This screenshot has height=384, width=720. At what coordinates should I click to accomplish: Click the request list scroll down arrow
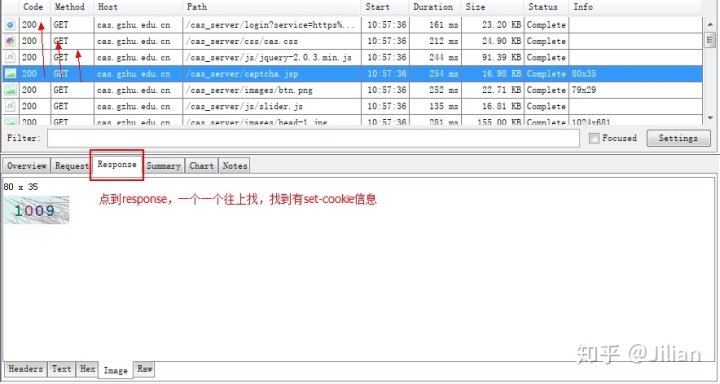(710, 118)
